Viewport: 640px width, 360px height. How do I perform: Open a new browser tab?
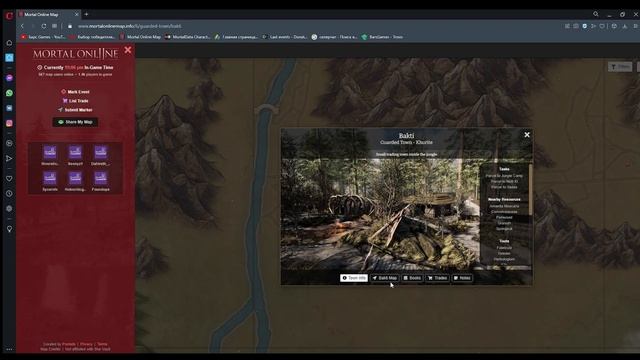coord(86,14)
